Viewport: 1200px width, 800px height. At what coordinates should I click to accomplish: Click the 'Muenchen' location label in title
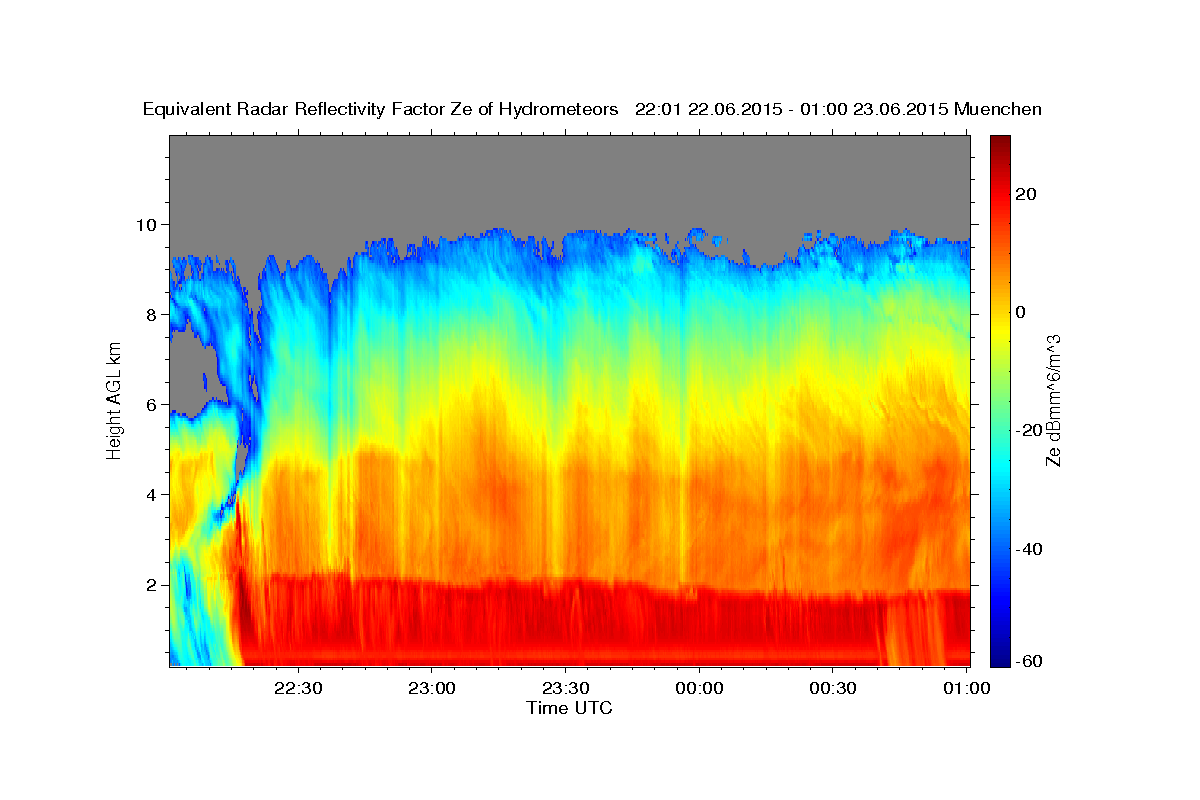pos(998,109)
